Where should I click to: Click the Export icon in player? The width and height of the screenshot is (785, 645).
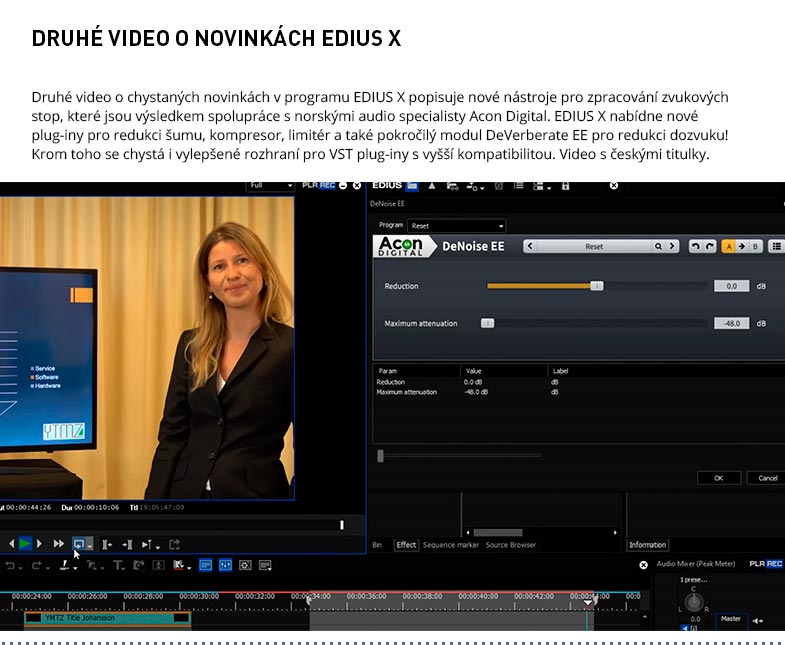[x=174, y=544]
